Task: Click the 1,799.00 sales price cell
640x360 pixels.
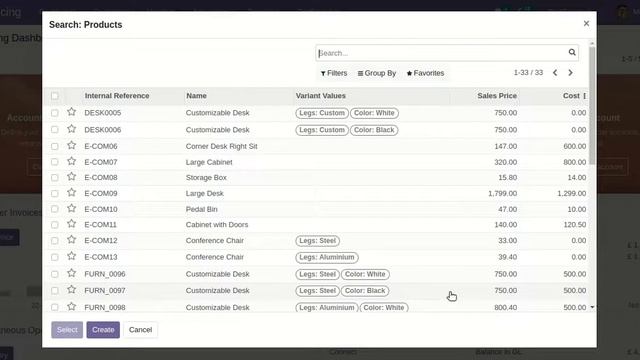Action: pyautogui.click(x=502, y=193)
